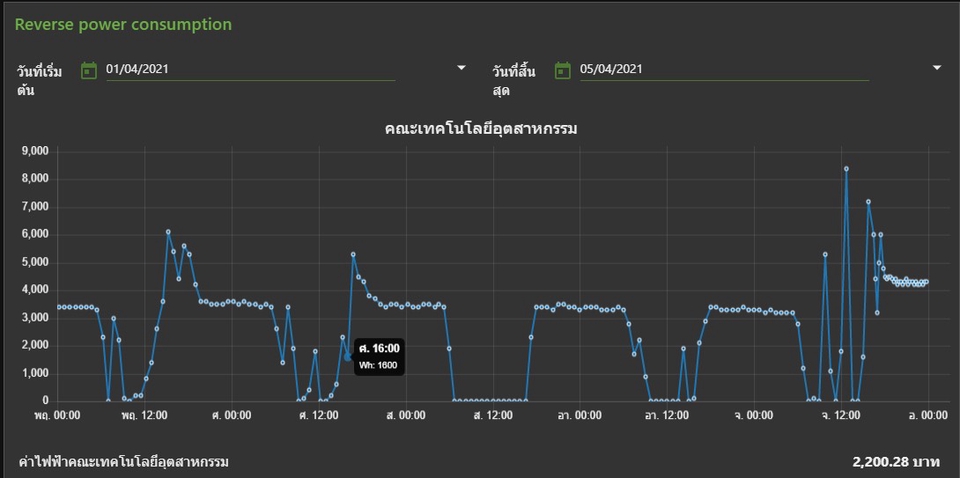Click the จ. 12:00 x-axis label

(841, 416)
